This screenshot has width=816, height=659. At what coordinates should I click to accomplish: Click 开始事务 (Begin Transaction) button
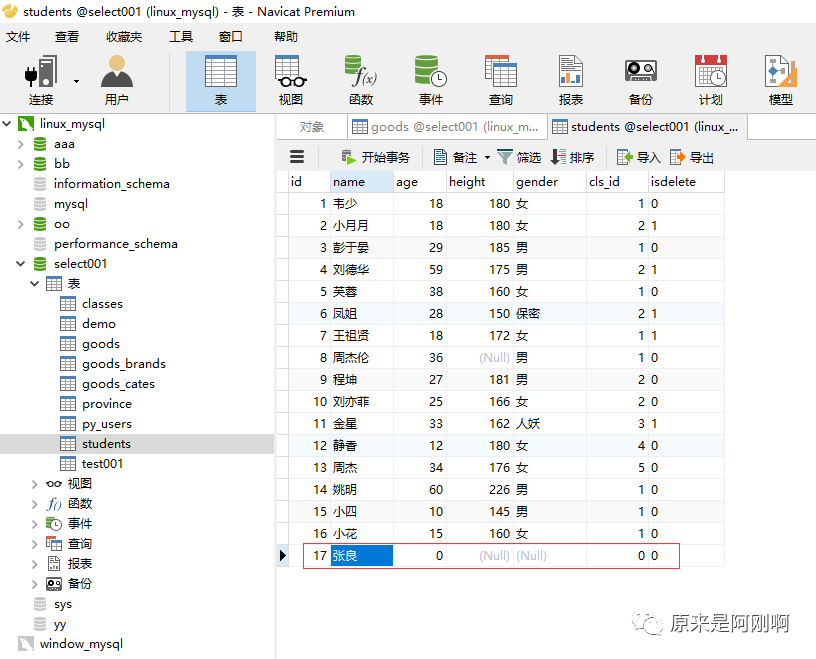[x=375, y=157]
